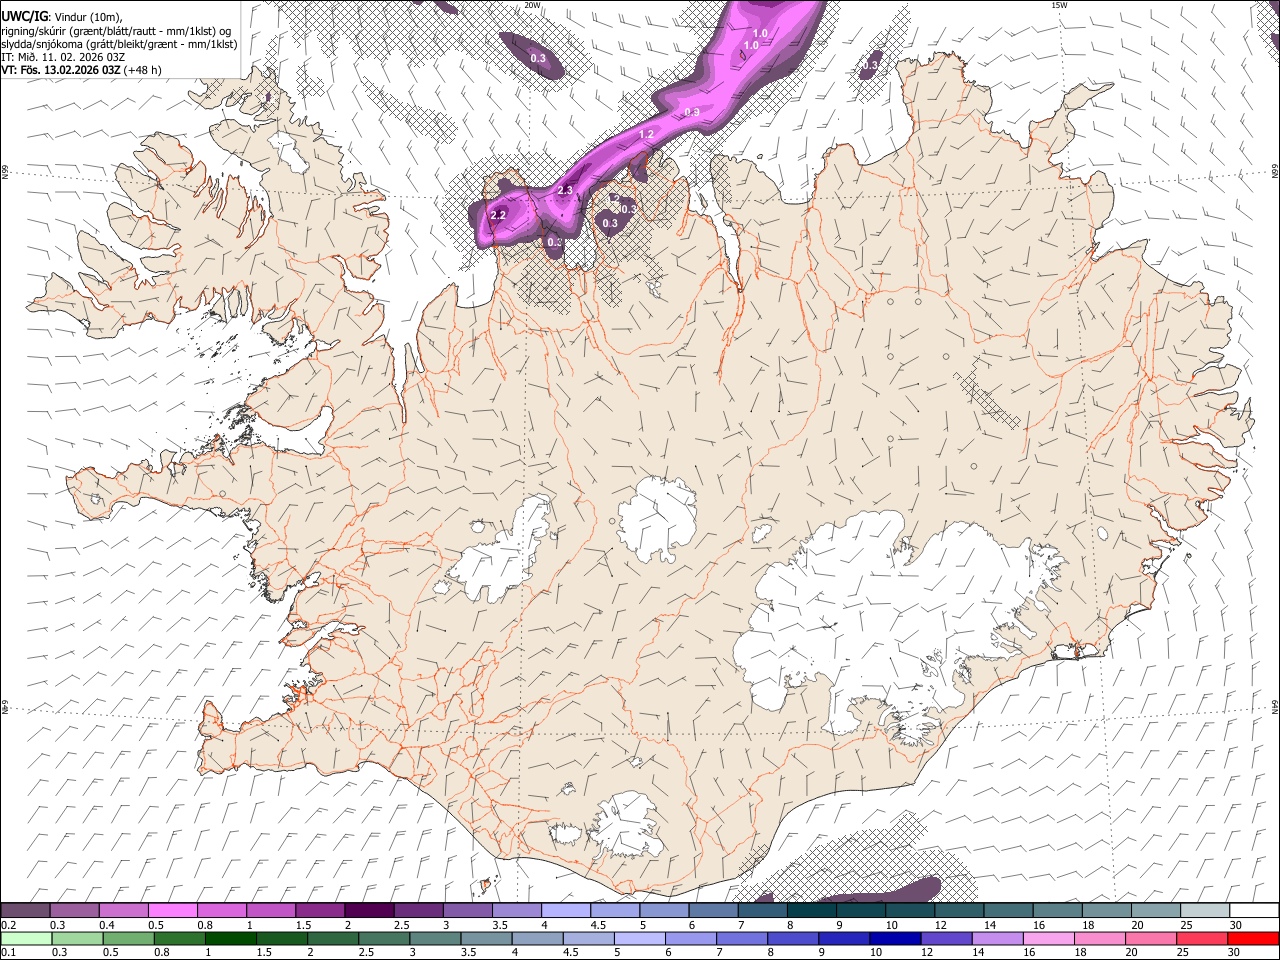Pick the darkest purple swatch between 2 and 2.5
The width and height of the screenshot is (1280, 960).
click(369, 910)
